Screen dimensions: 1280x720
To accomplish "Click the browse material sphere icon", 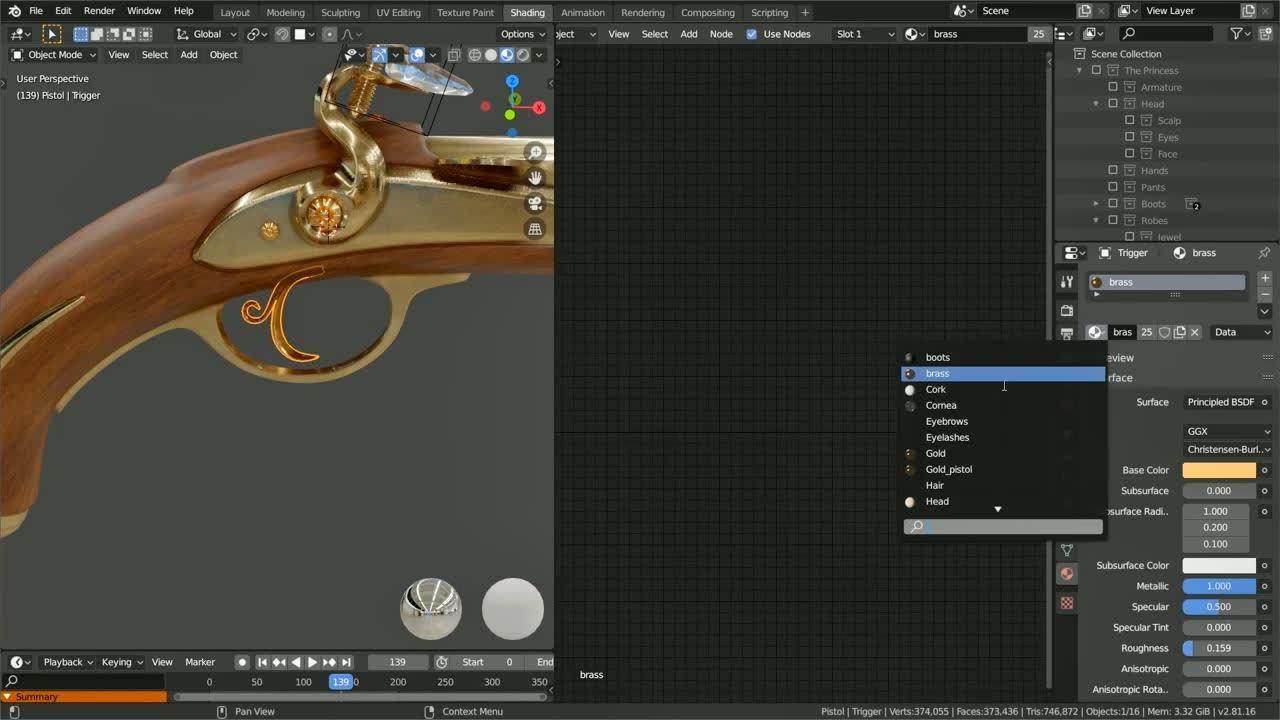I will tap(1094, 332).
